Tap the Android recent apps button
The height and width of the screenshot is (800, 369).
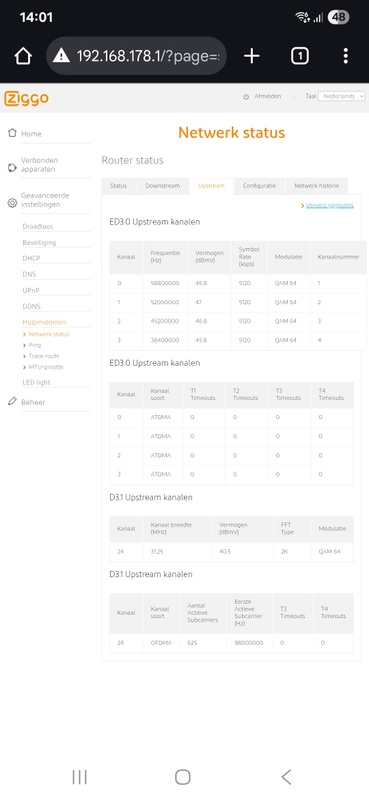(x=80, y=777)
